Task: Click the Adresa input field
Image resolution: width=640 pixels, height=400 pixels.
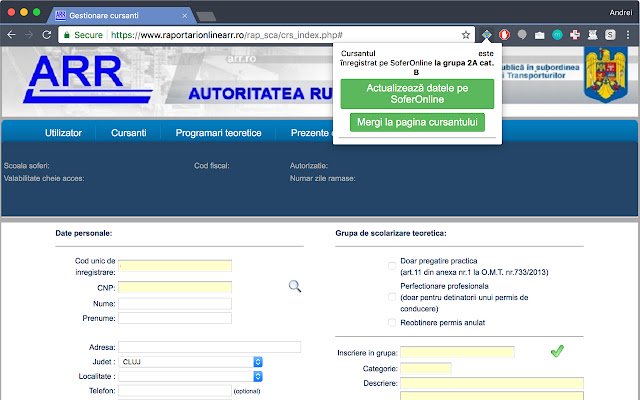Action: pos(209,347)
